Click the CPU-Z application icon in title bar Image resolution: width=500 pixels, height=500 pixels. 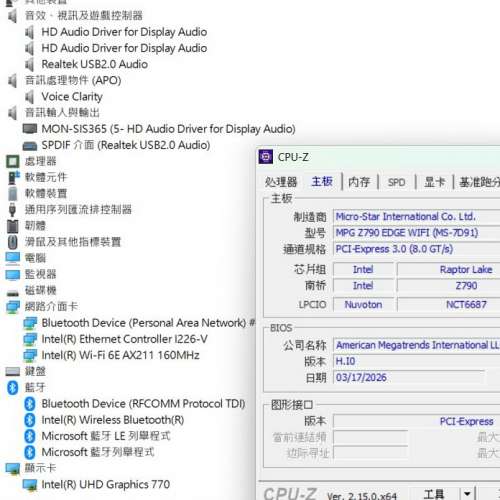[266, 157]
